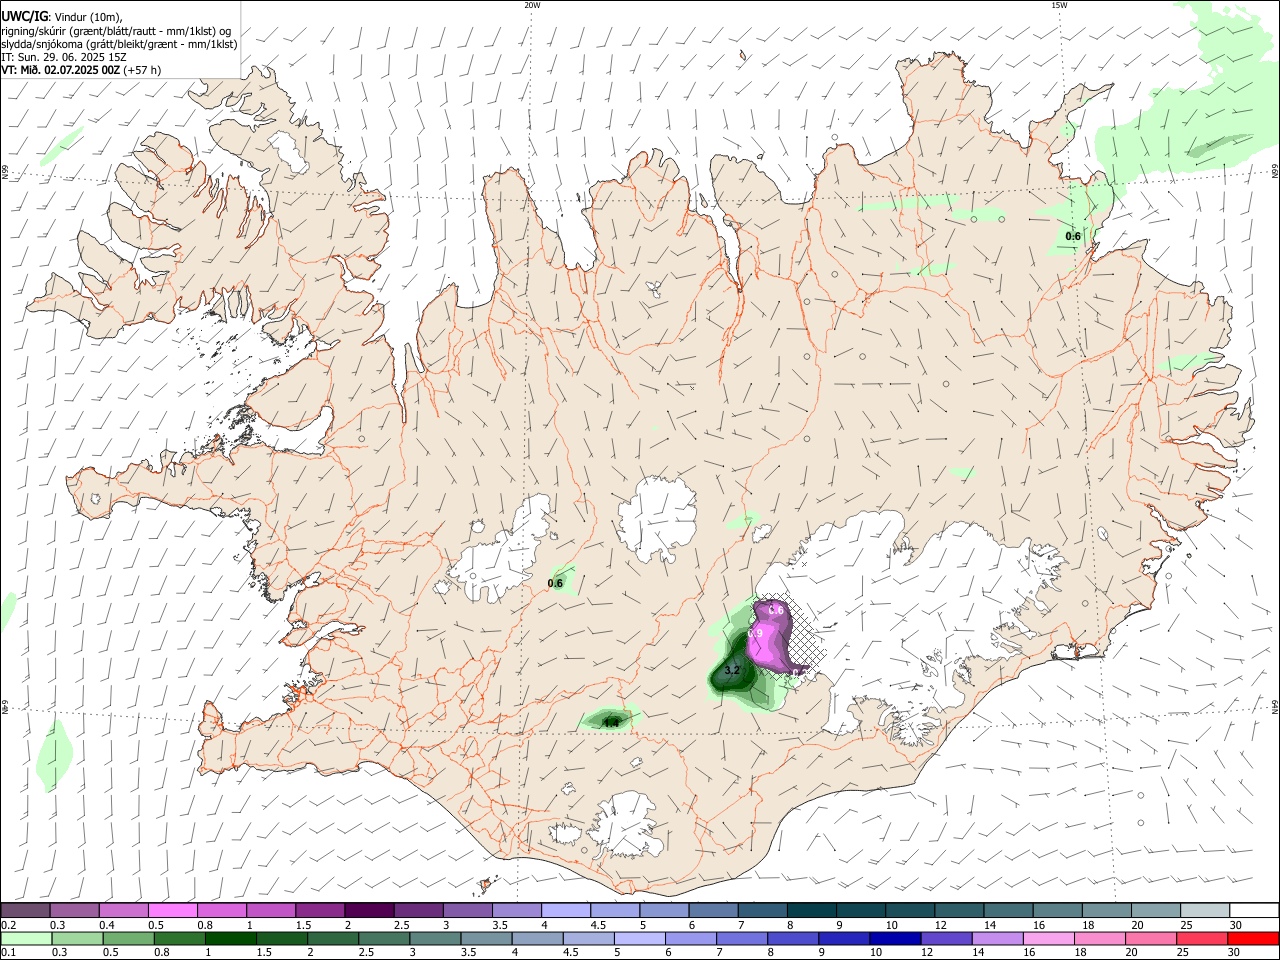Viewport: 1280px width, 960px height.
Task: Select the gray-blue swatch at 3.5 in lower legend
Action: coord(486,939)
